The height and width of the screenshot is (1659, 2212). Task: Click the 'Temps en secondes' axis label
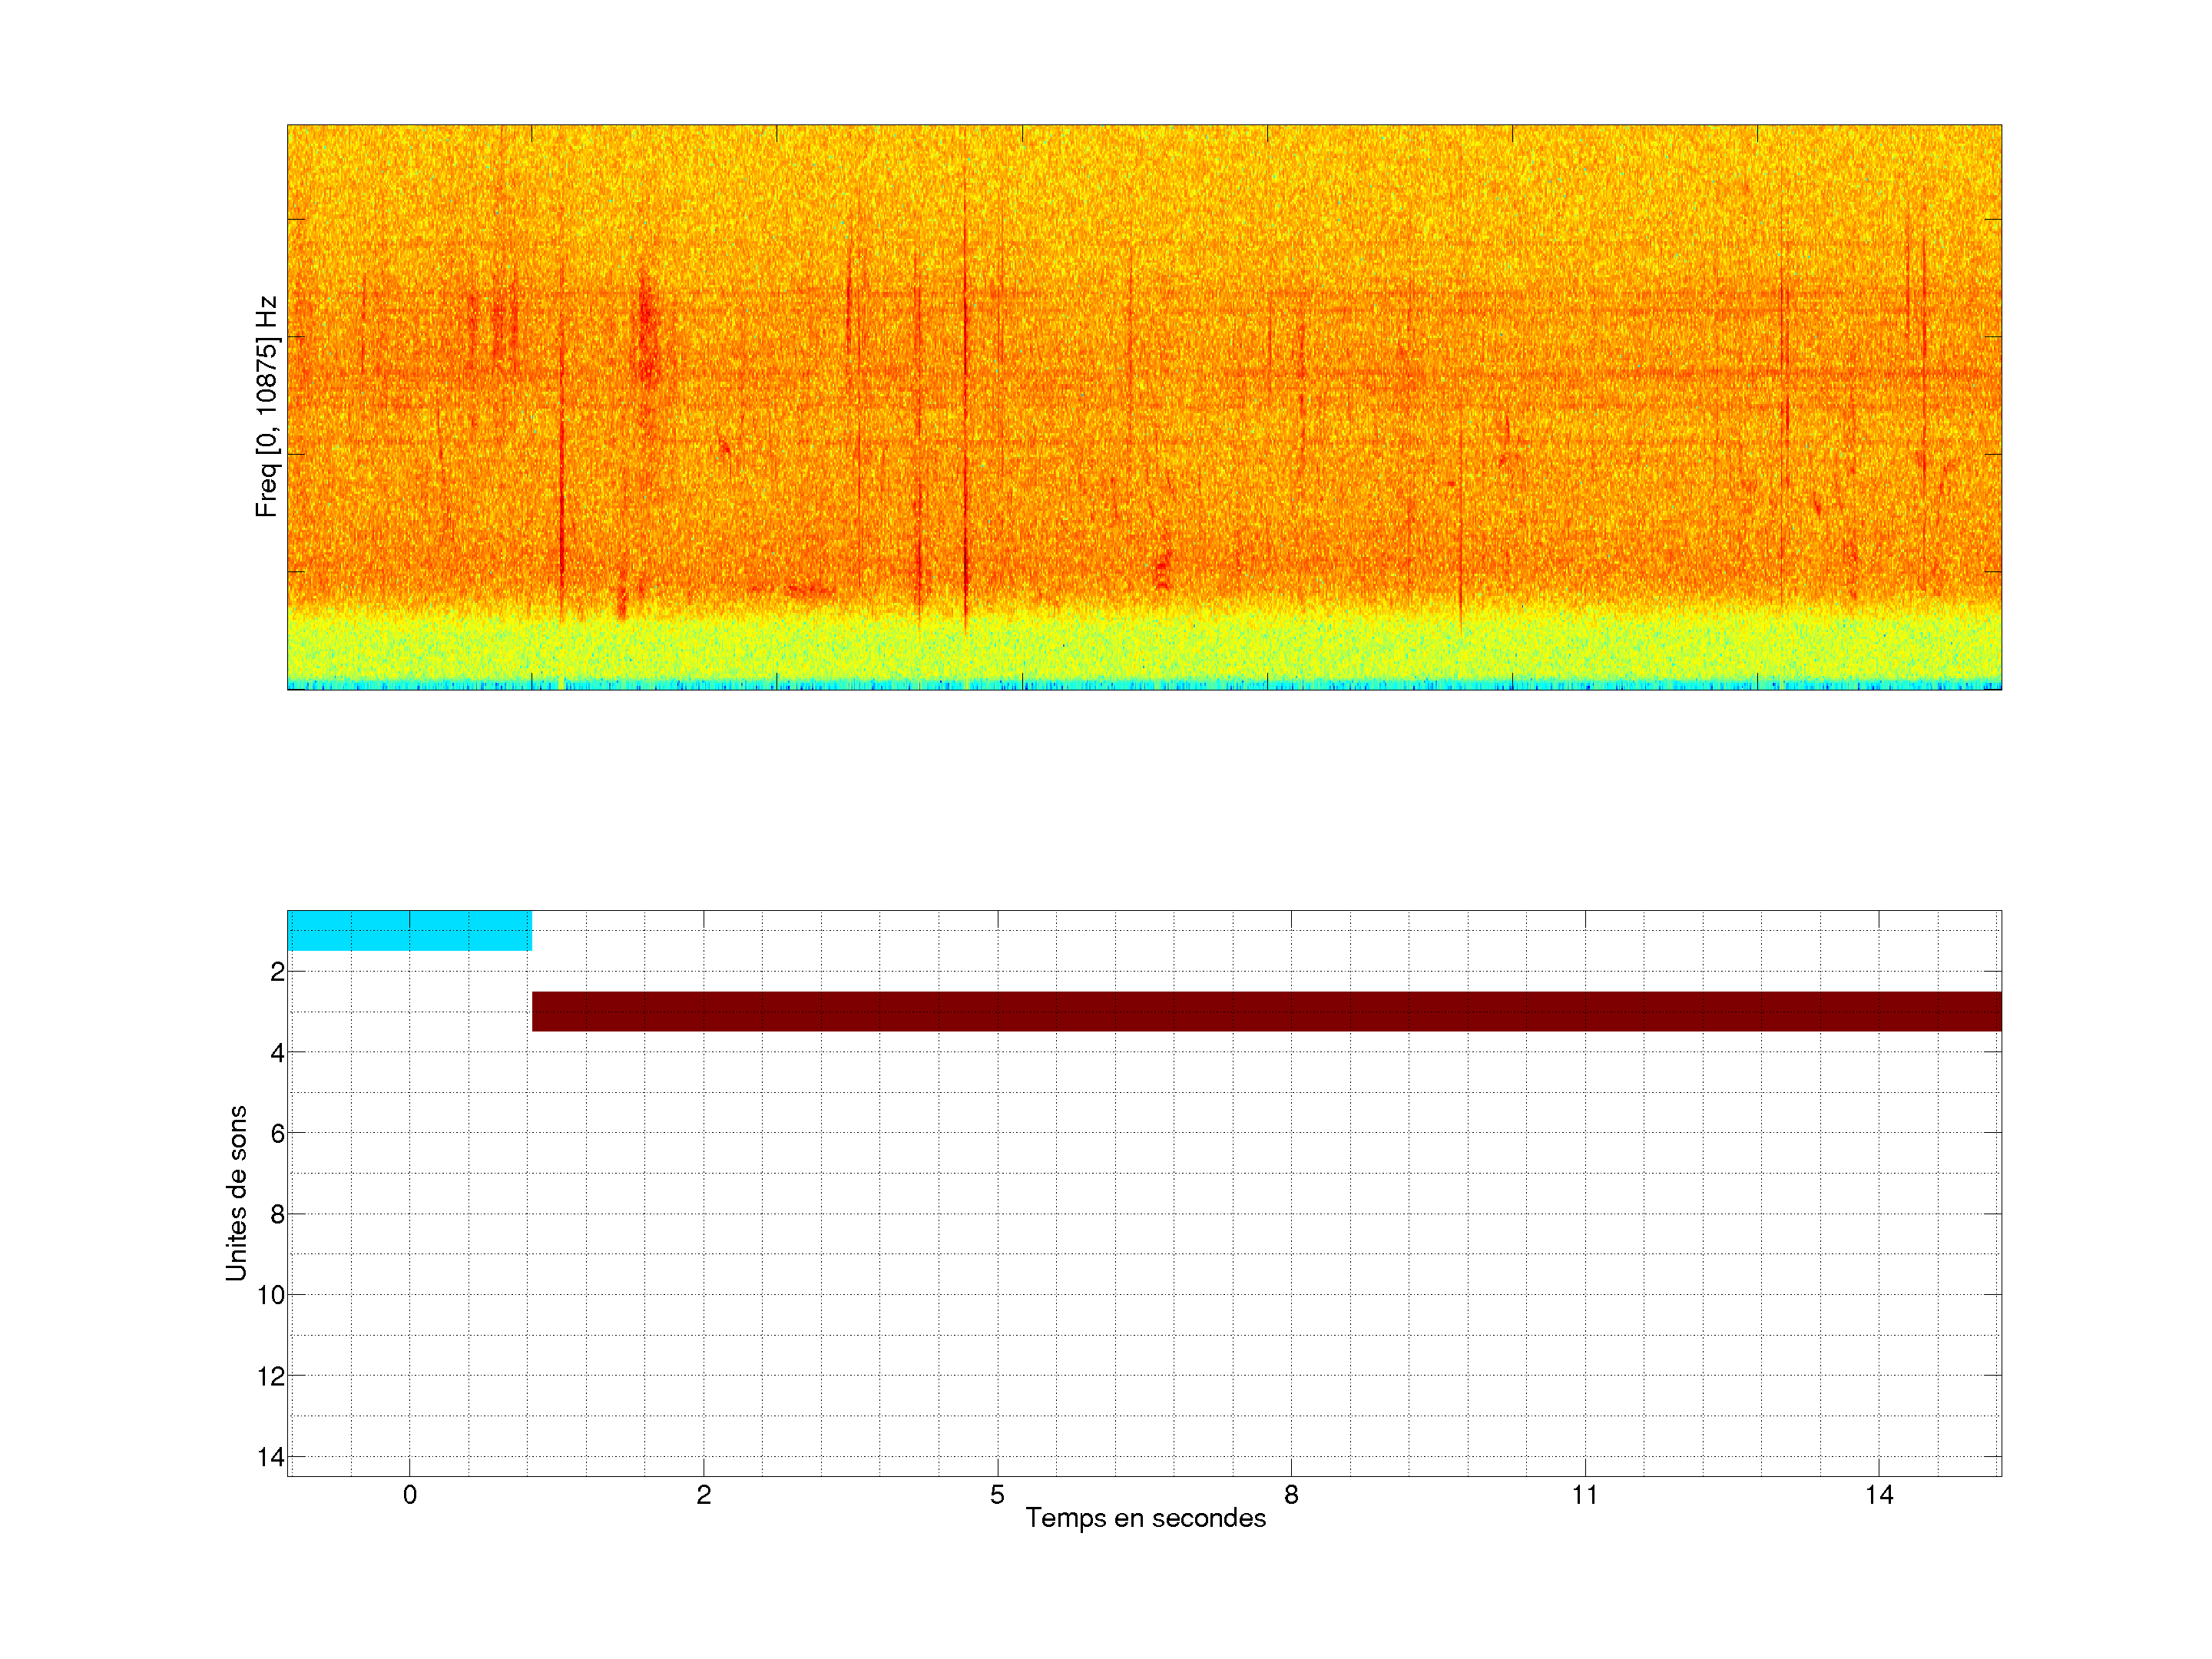(x=1145, y=1518)
